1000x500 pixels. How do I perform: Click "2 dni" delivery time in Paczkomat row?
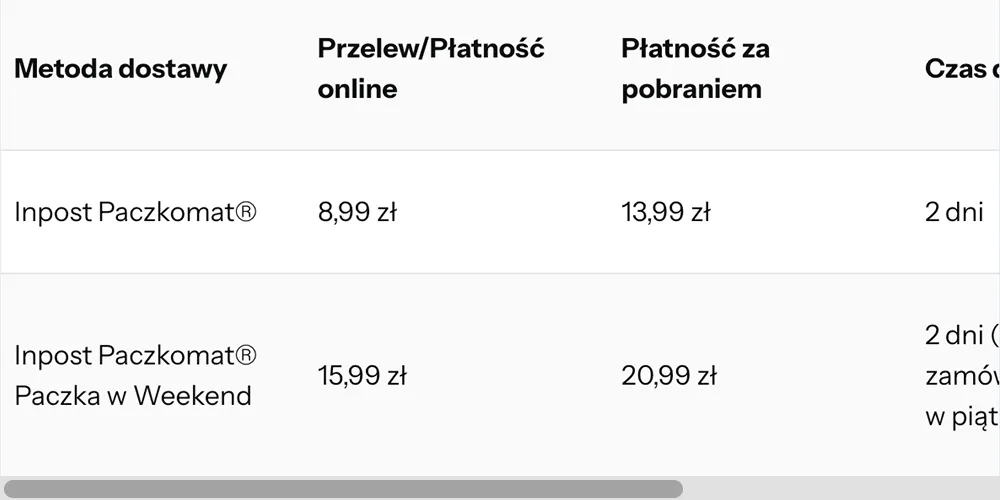954,212
